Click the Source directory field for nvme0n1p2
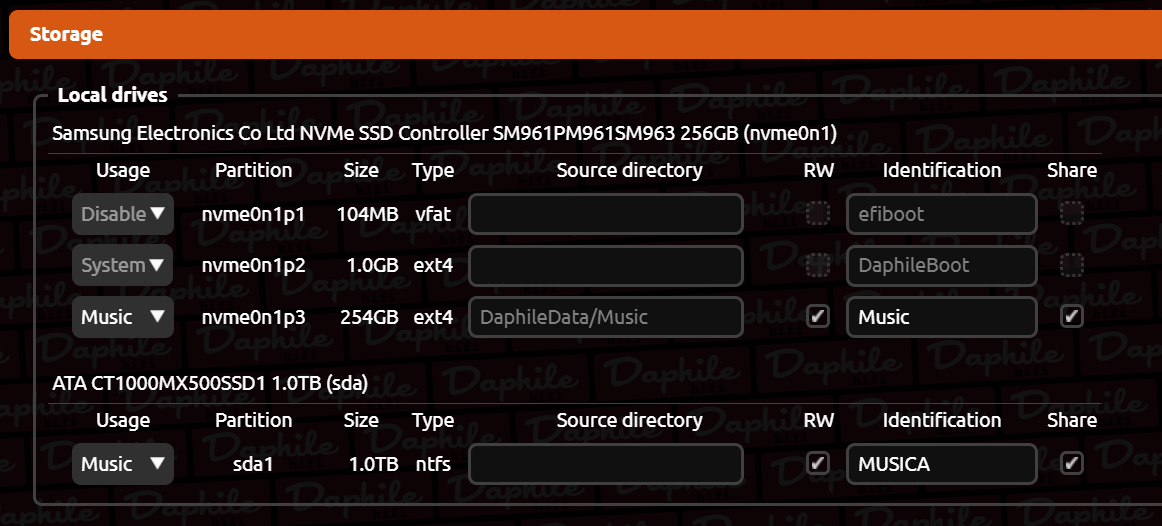This screenshot has width=1162, height=526. click(605, 265)
